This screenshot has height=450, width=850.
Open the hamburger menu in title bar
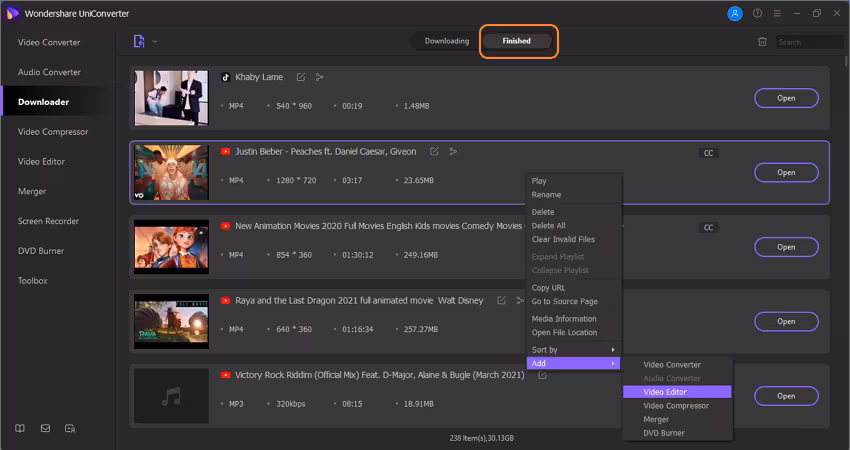click(x=777, y=14)
